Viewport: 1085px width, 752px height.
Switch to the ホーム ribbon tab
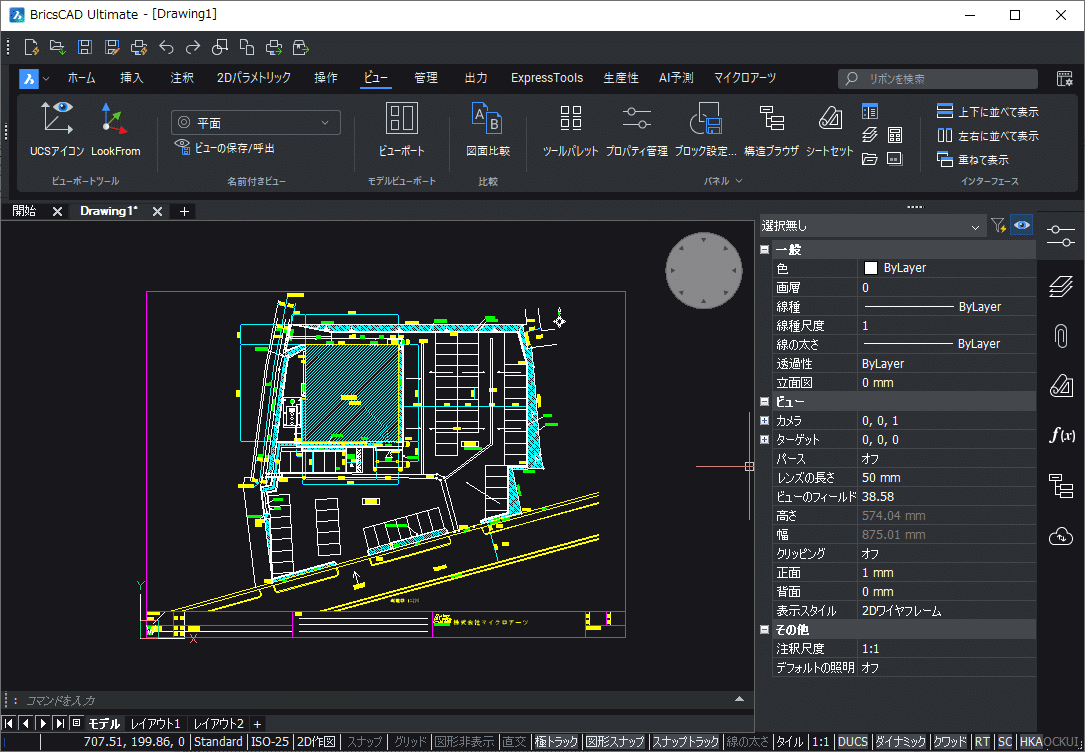tap(82, 78)
